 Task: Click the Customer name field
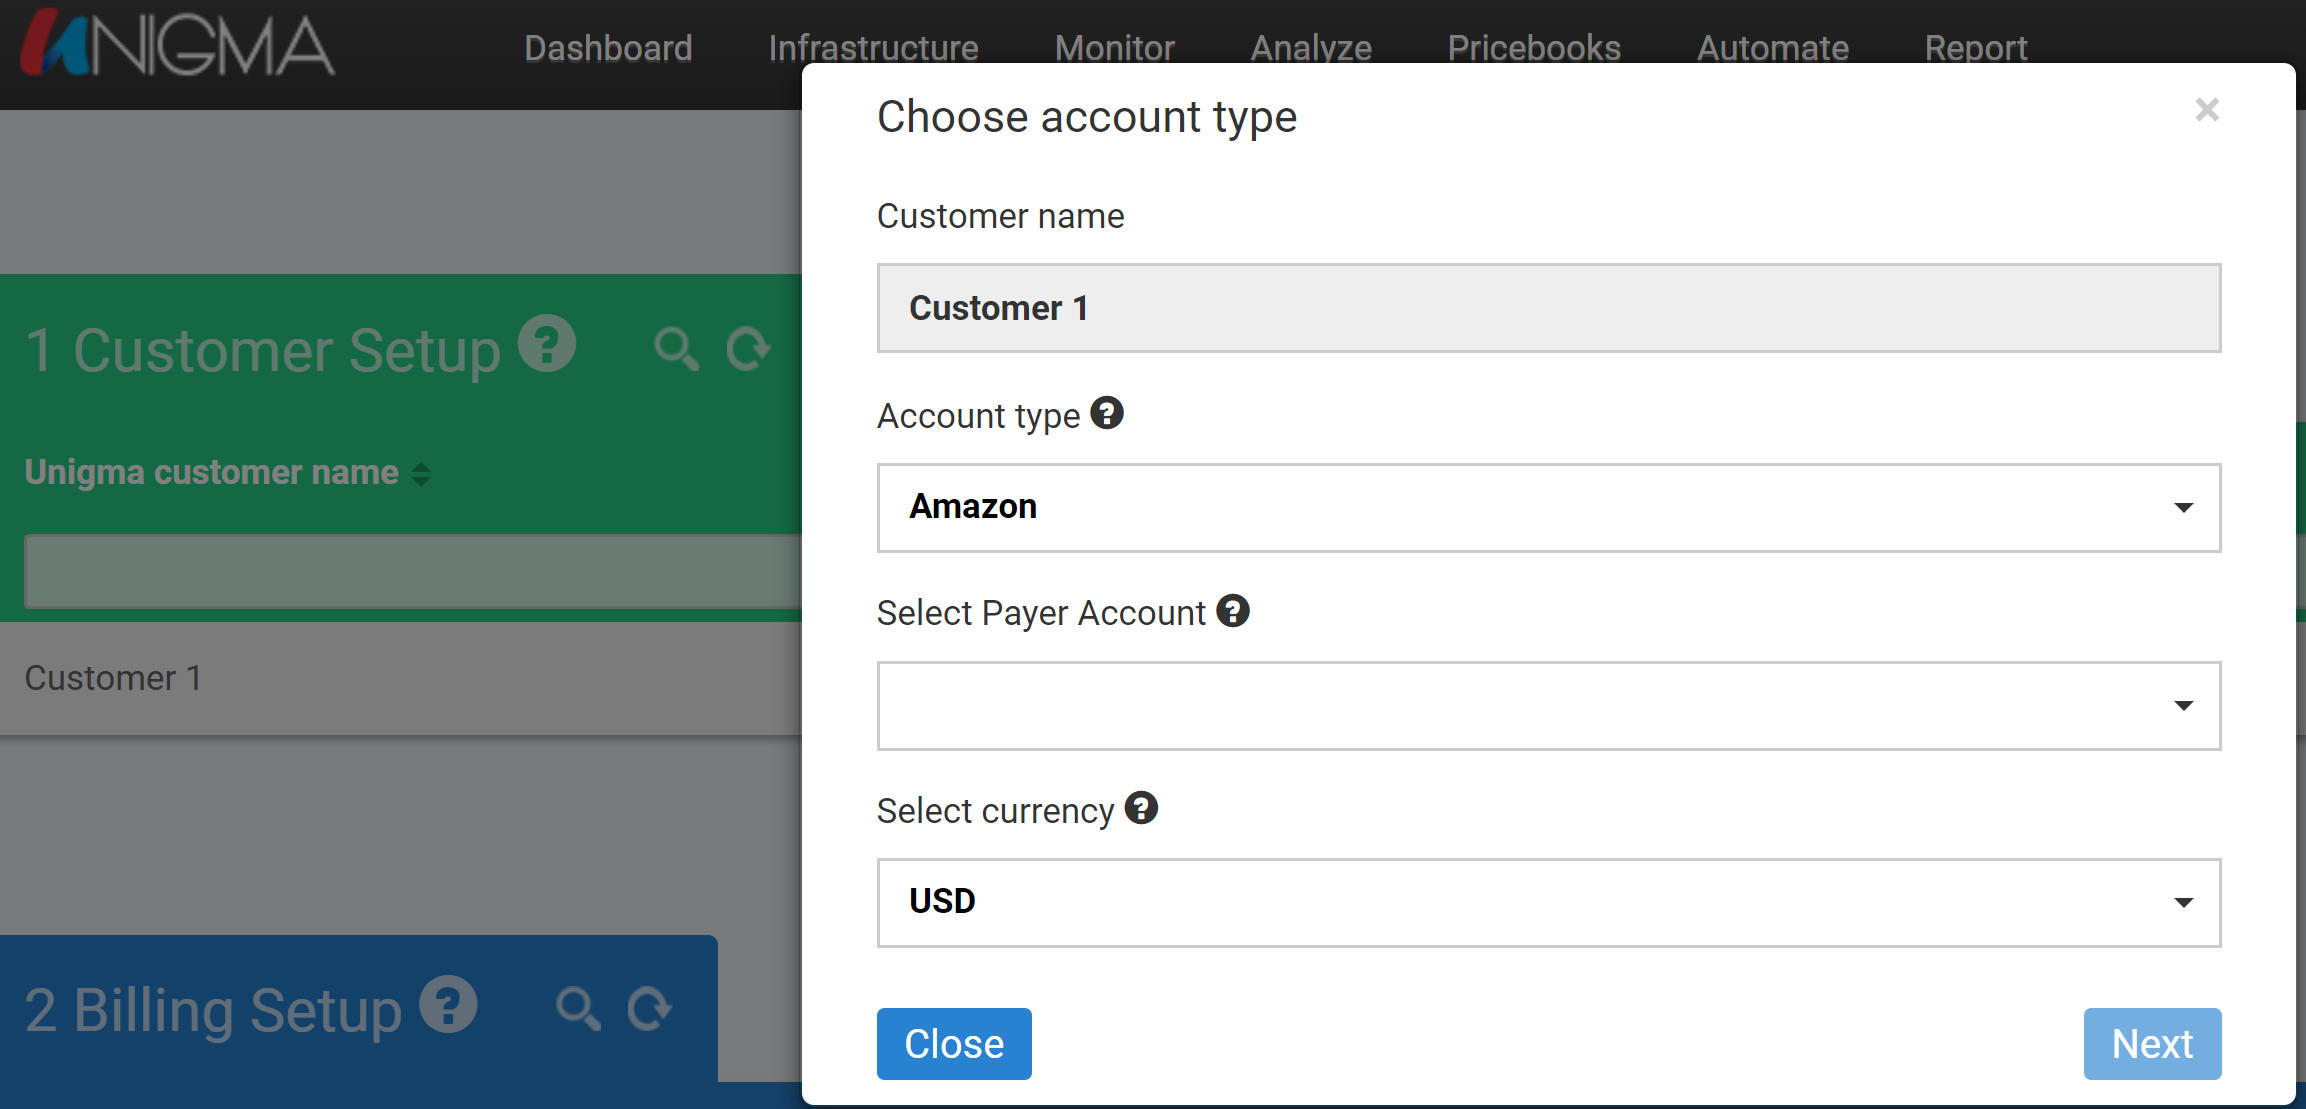point(1549,308)
